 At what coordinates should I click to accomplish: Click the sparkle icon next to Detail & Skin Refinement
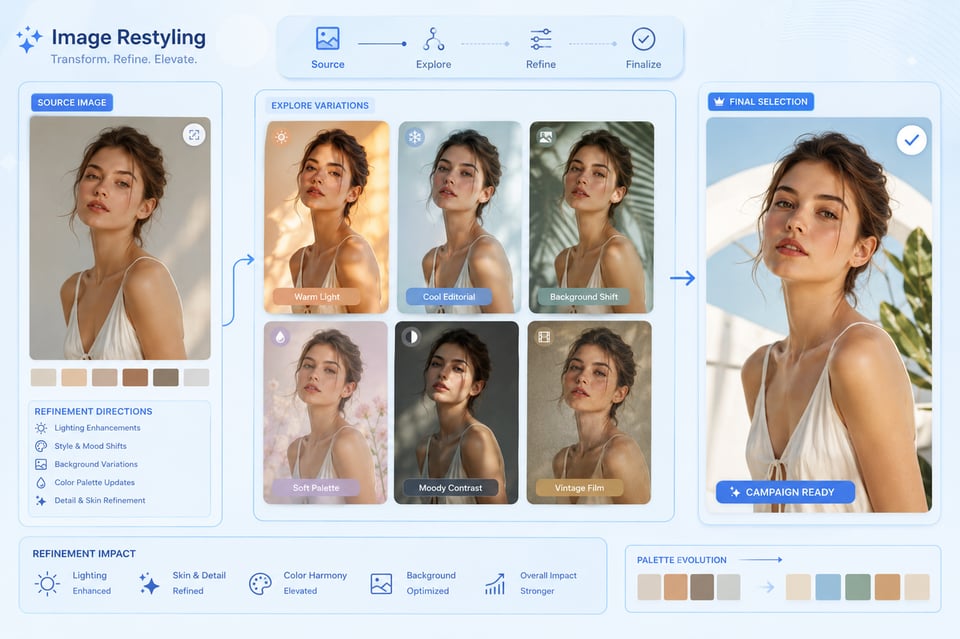coord(41,501)
